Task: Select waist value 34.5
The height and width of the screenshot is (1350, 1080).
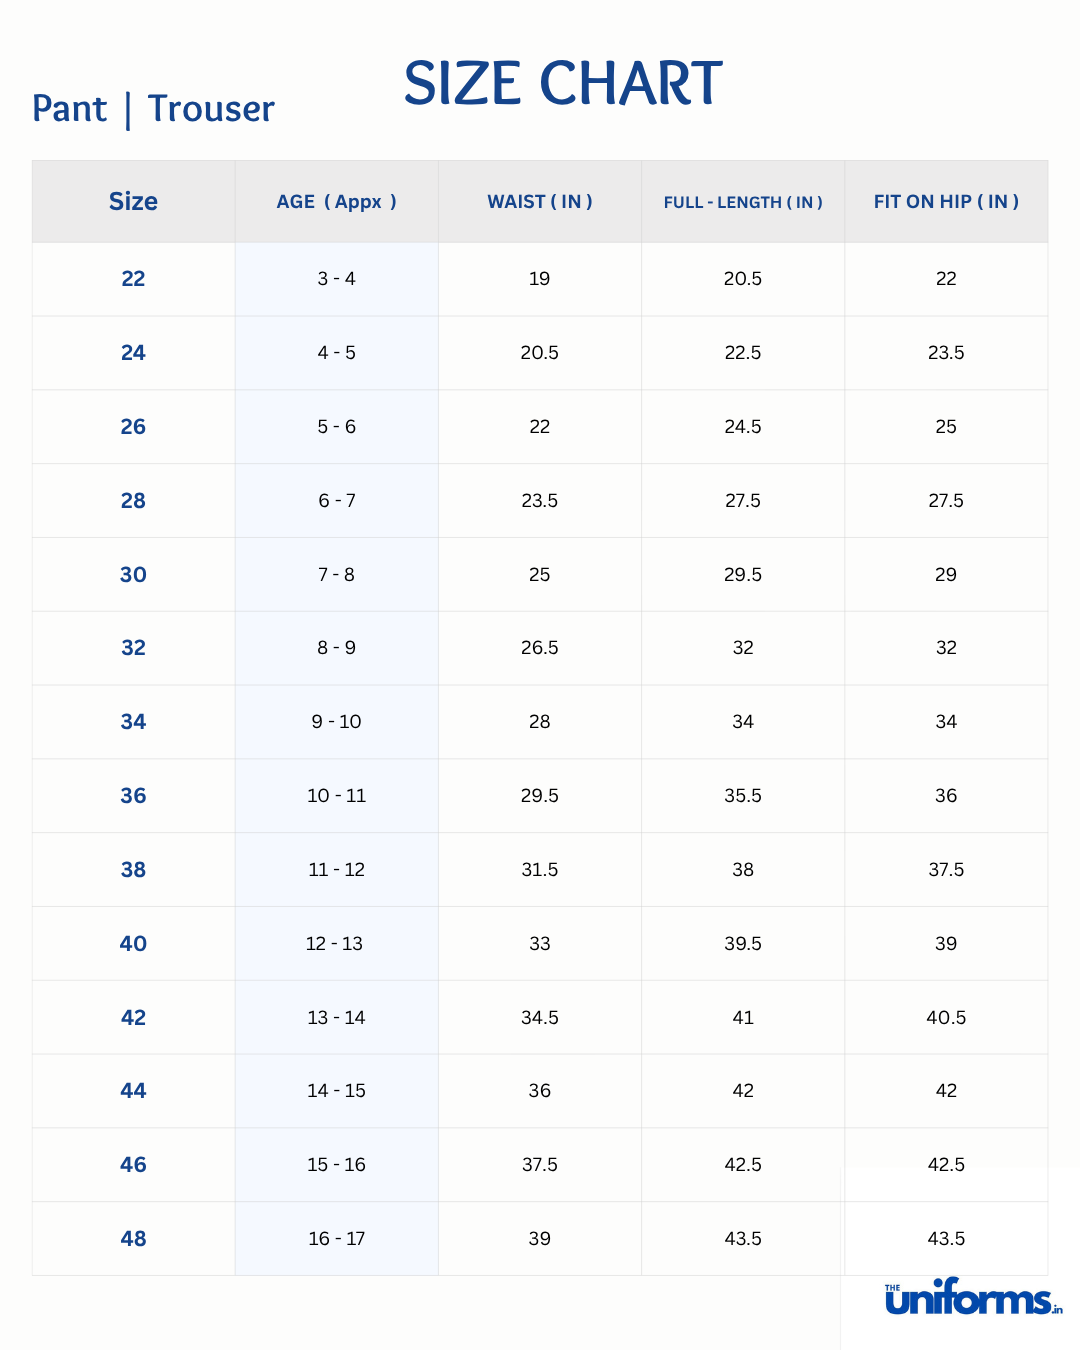Action: pos(540,1018)
